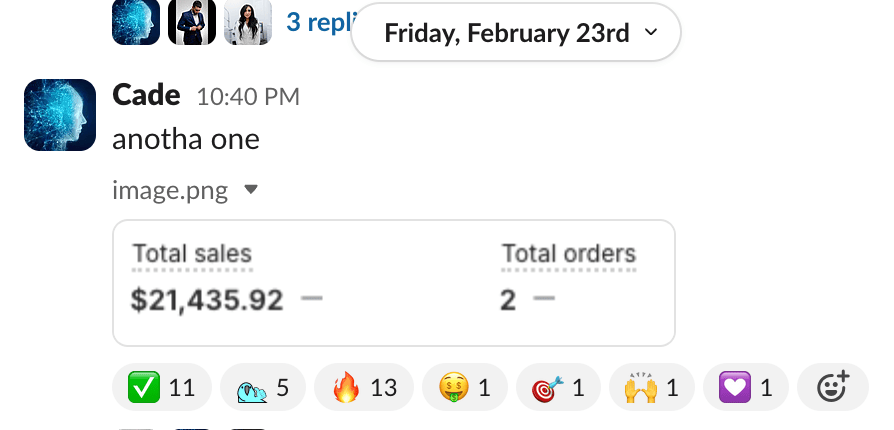Toggle the green checkmark reaction

[161, 387]
